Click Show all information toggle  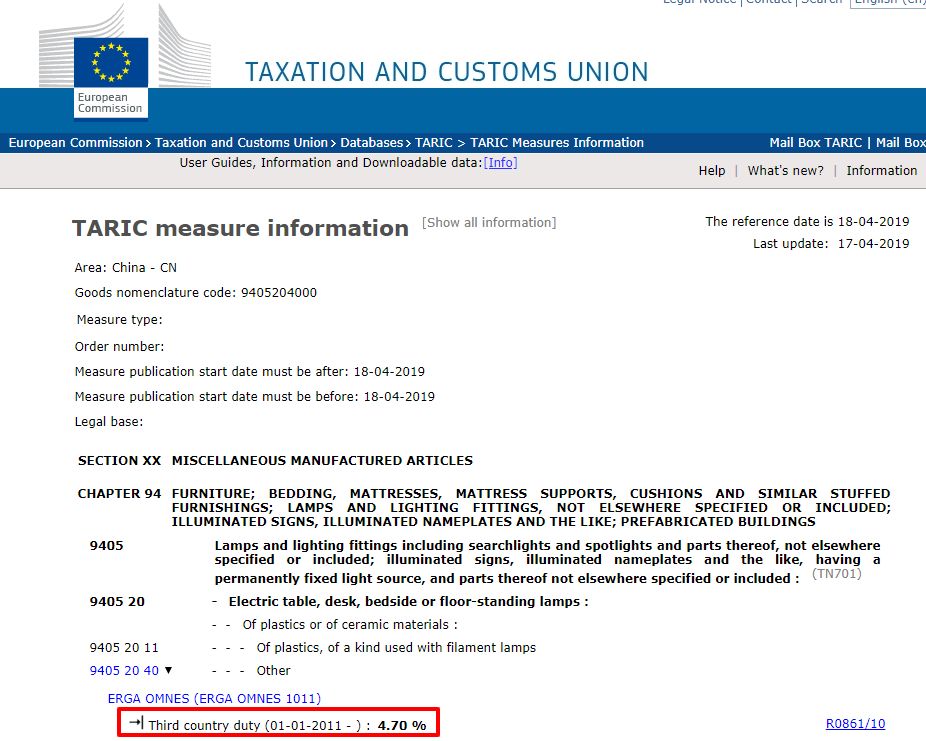pyautogui.click(x=489, y=223)
